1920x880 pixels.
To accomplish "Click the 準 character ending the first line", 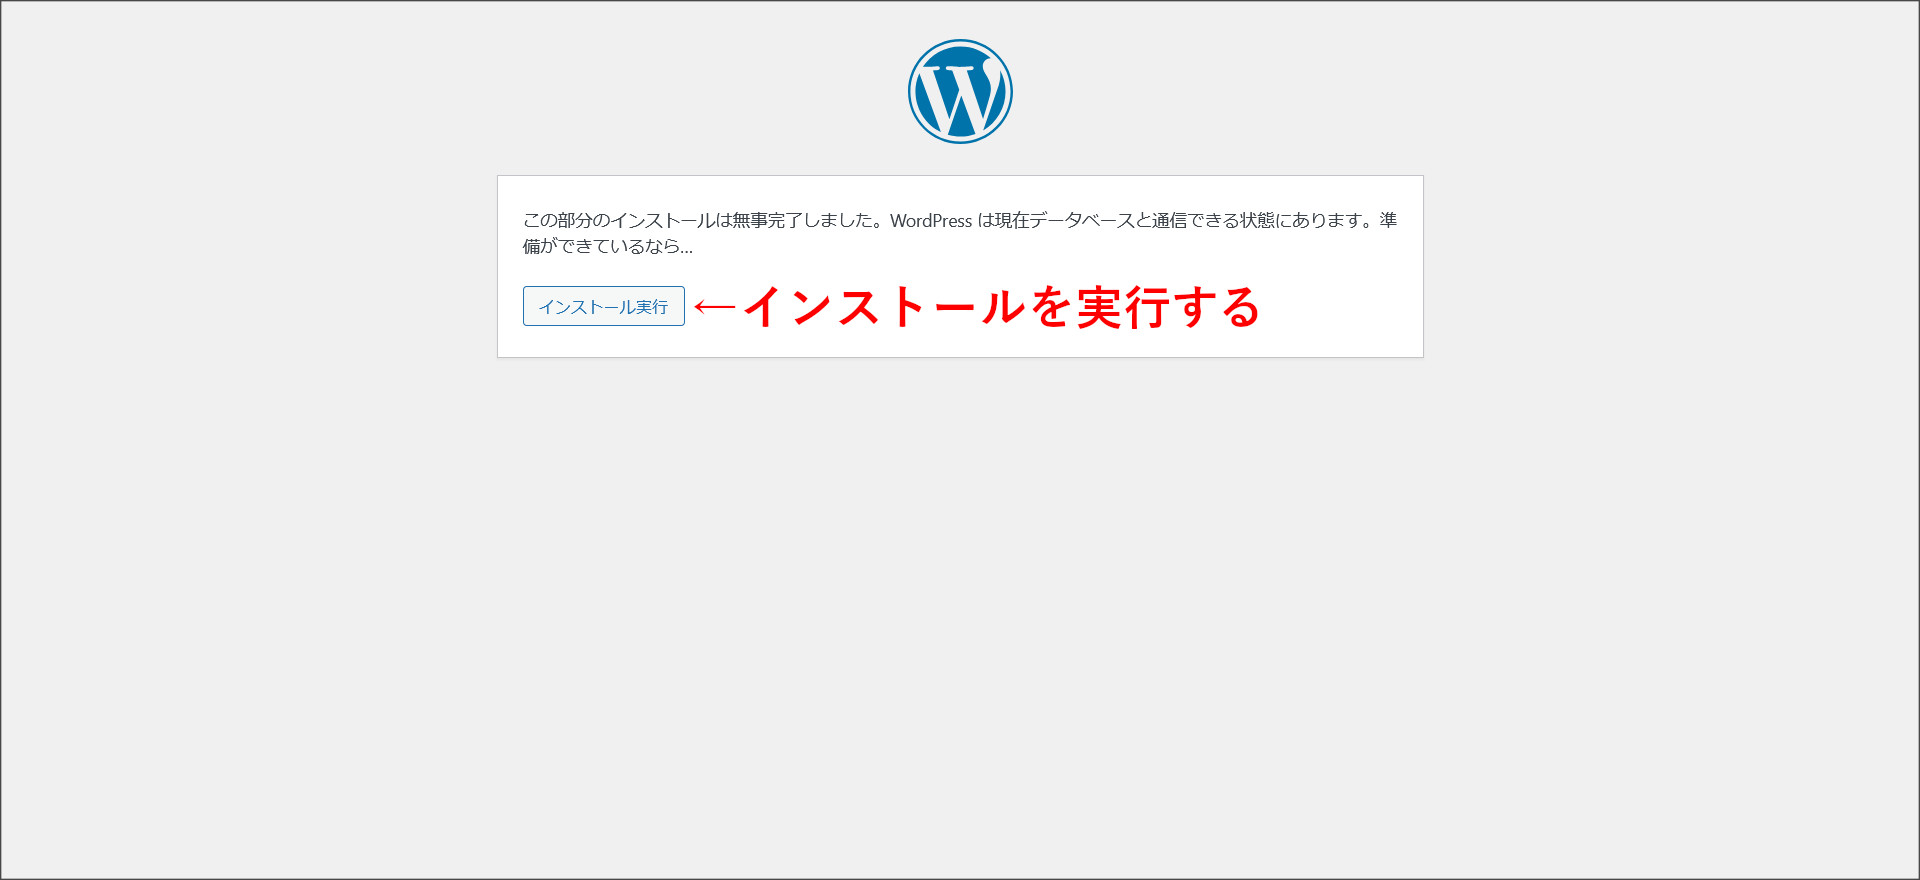I will point(1388,221).
